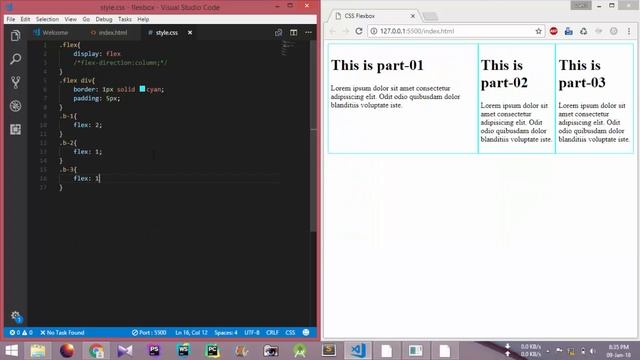640x360 pixels.
Task: Open the Edit menu
Action: [x=25, y=19]
